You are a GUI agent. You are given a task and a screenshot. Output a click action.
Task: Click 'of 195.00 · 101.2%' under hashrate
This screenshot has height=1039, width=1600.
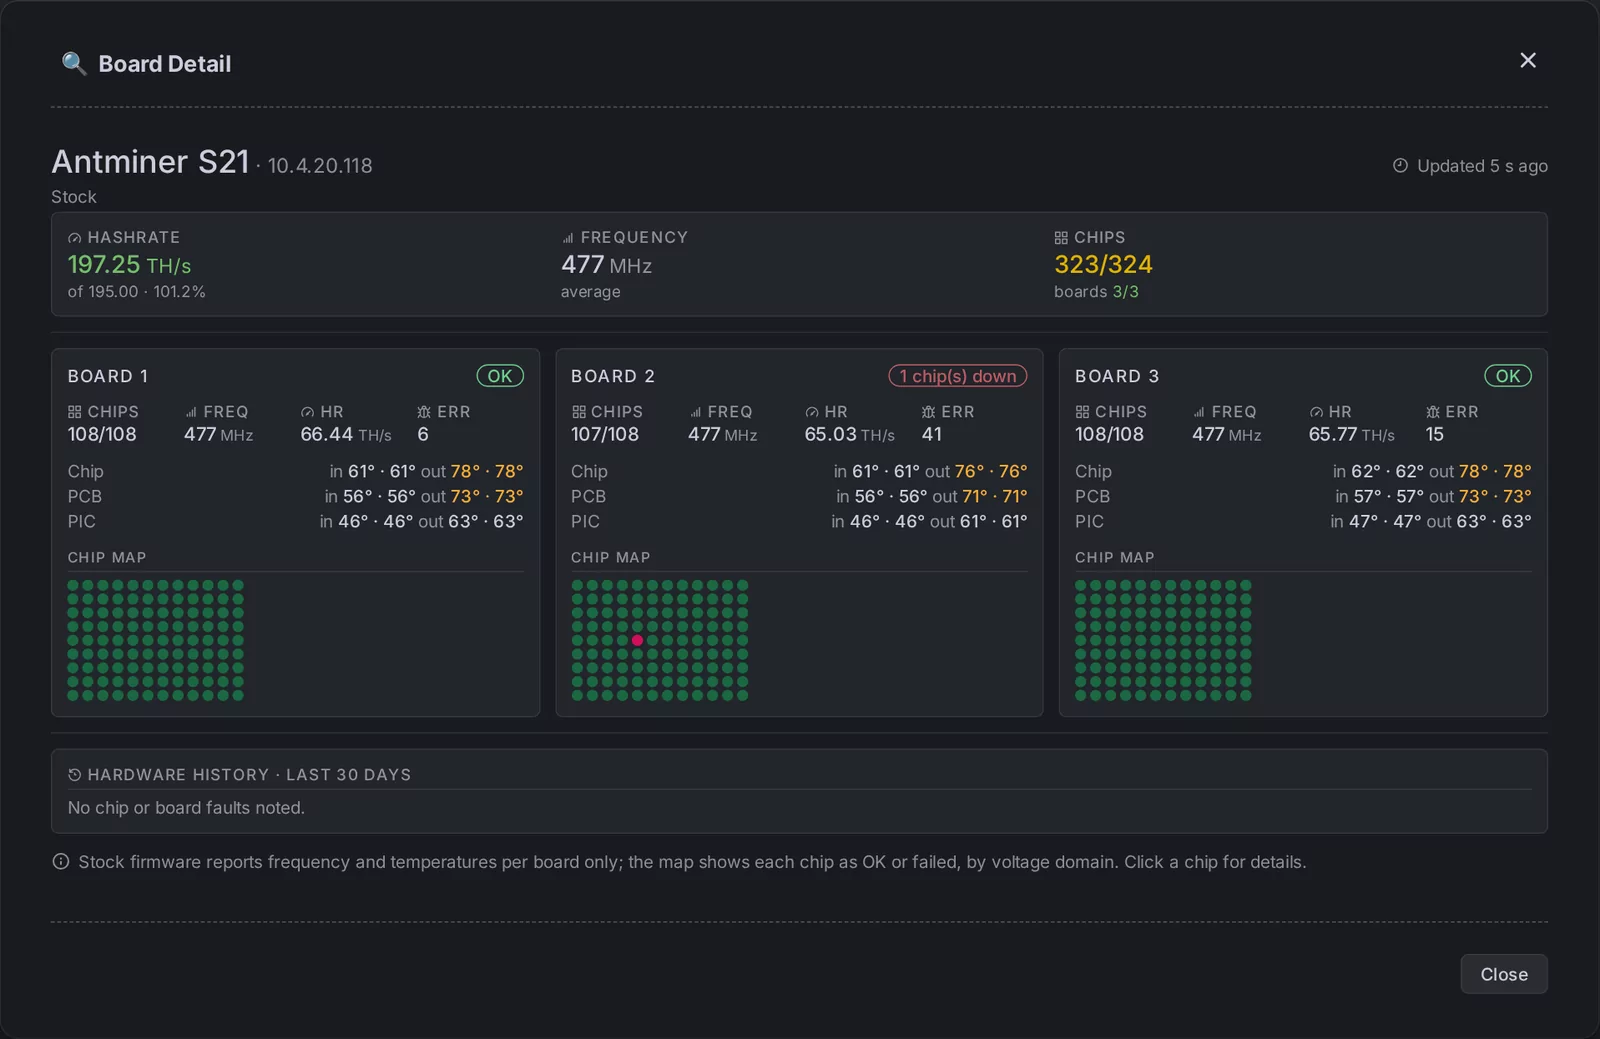[x=137, y=292]
